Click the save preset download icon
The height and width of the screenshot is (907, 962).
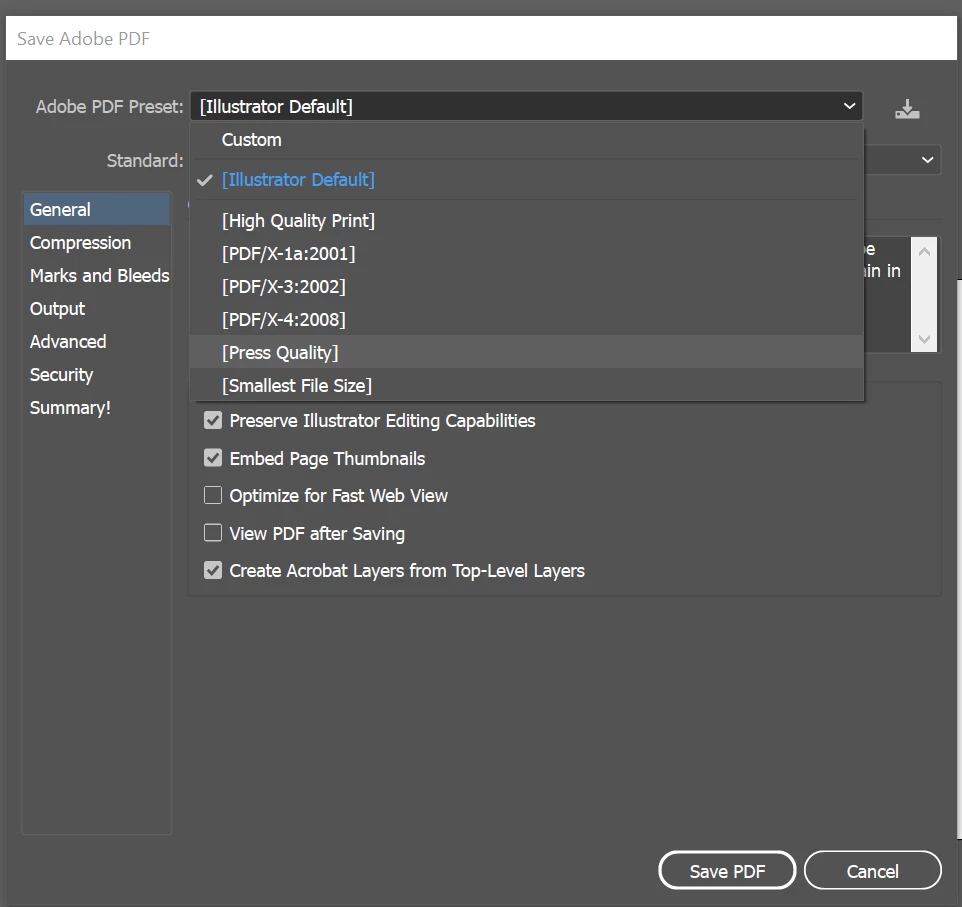click(x=907, y=109)
